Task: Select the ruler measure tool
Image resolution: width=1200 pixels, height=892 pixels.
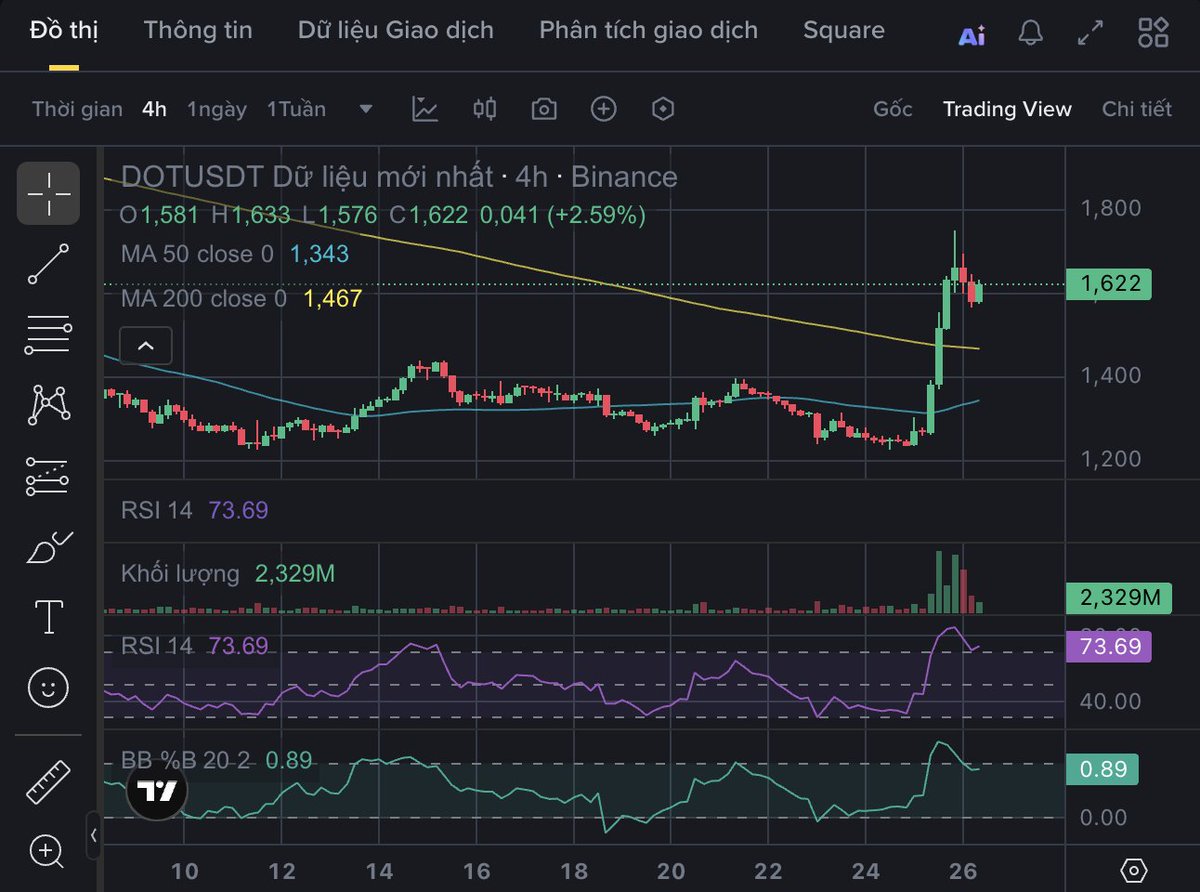Action: (48, 783)
